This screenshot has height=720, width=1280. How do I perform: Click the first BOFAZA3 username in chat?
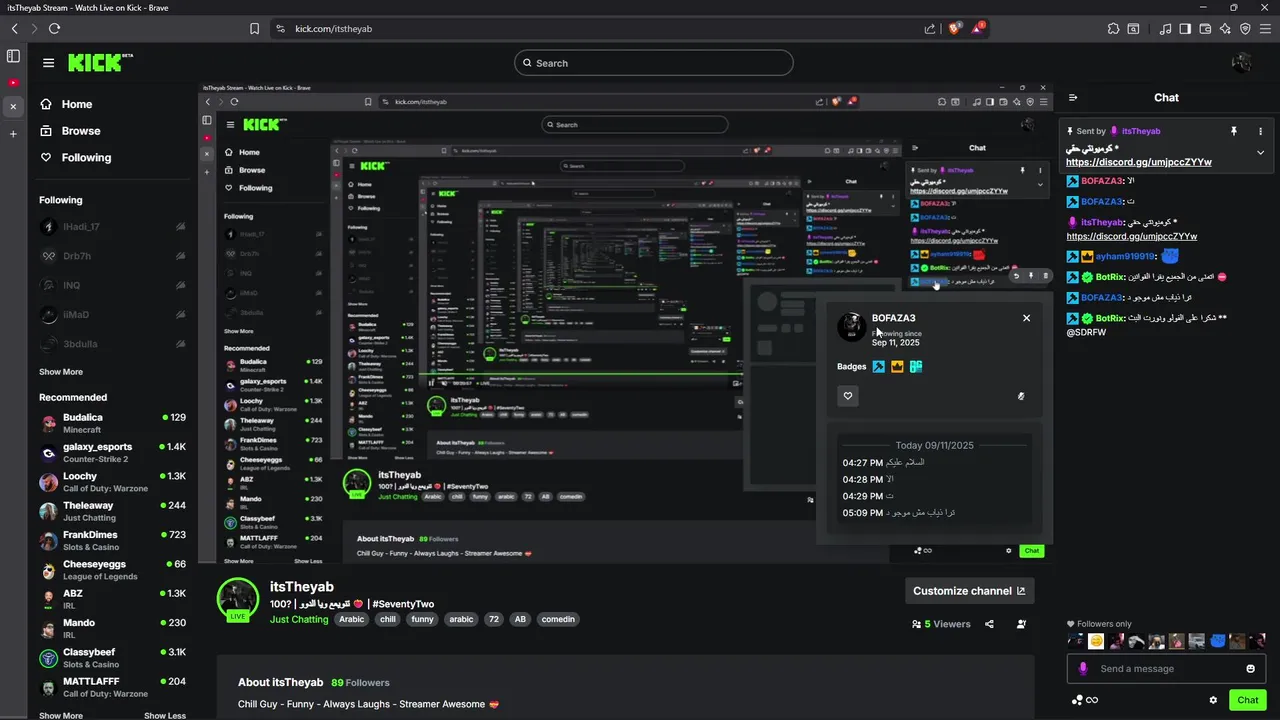[x=1101, y=181]
